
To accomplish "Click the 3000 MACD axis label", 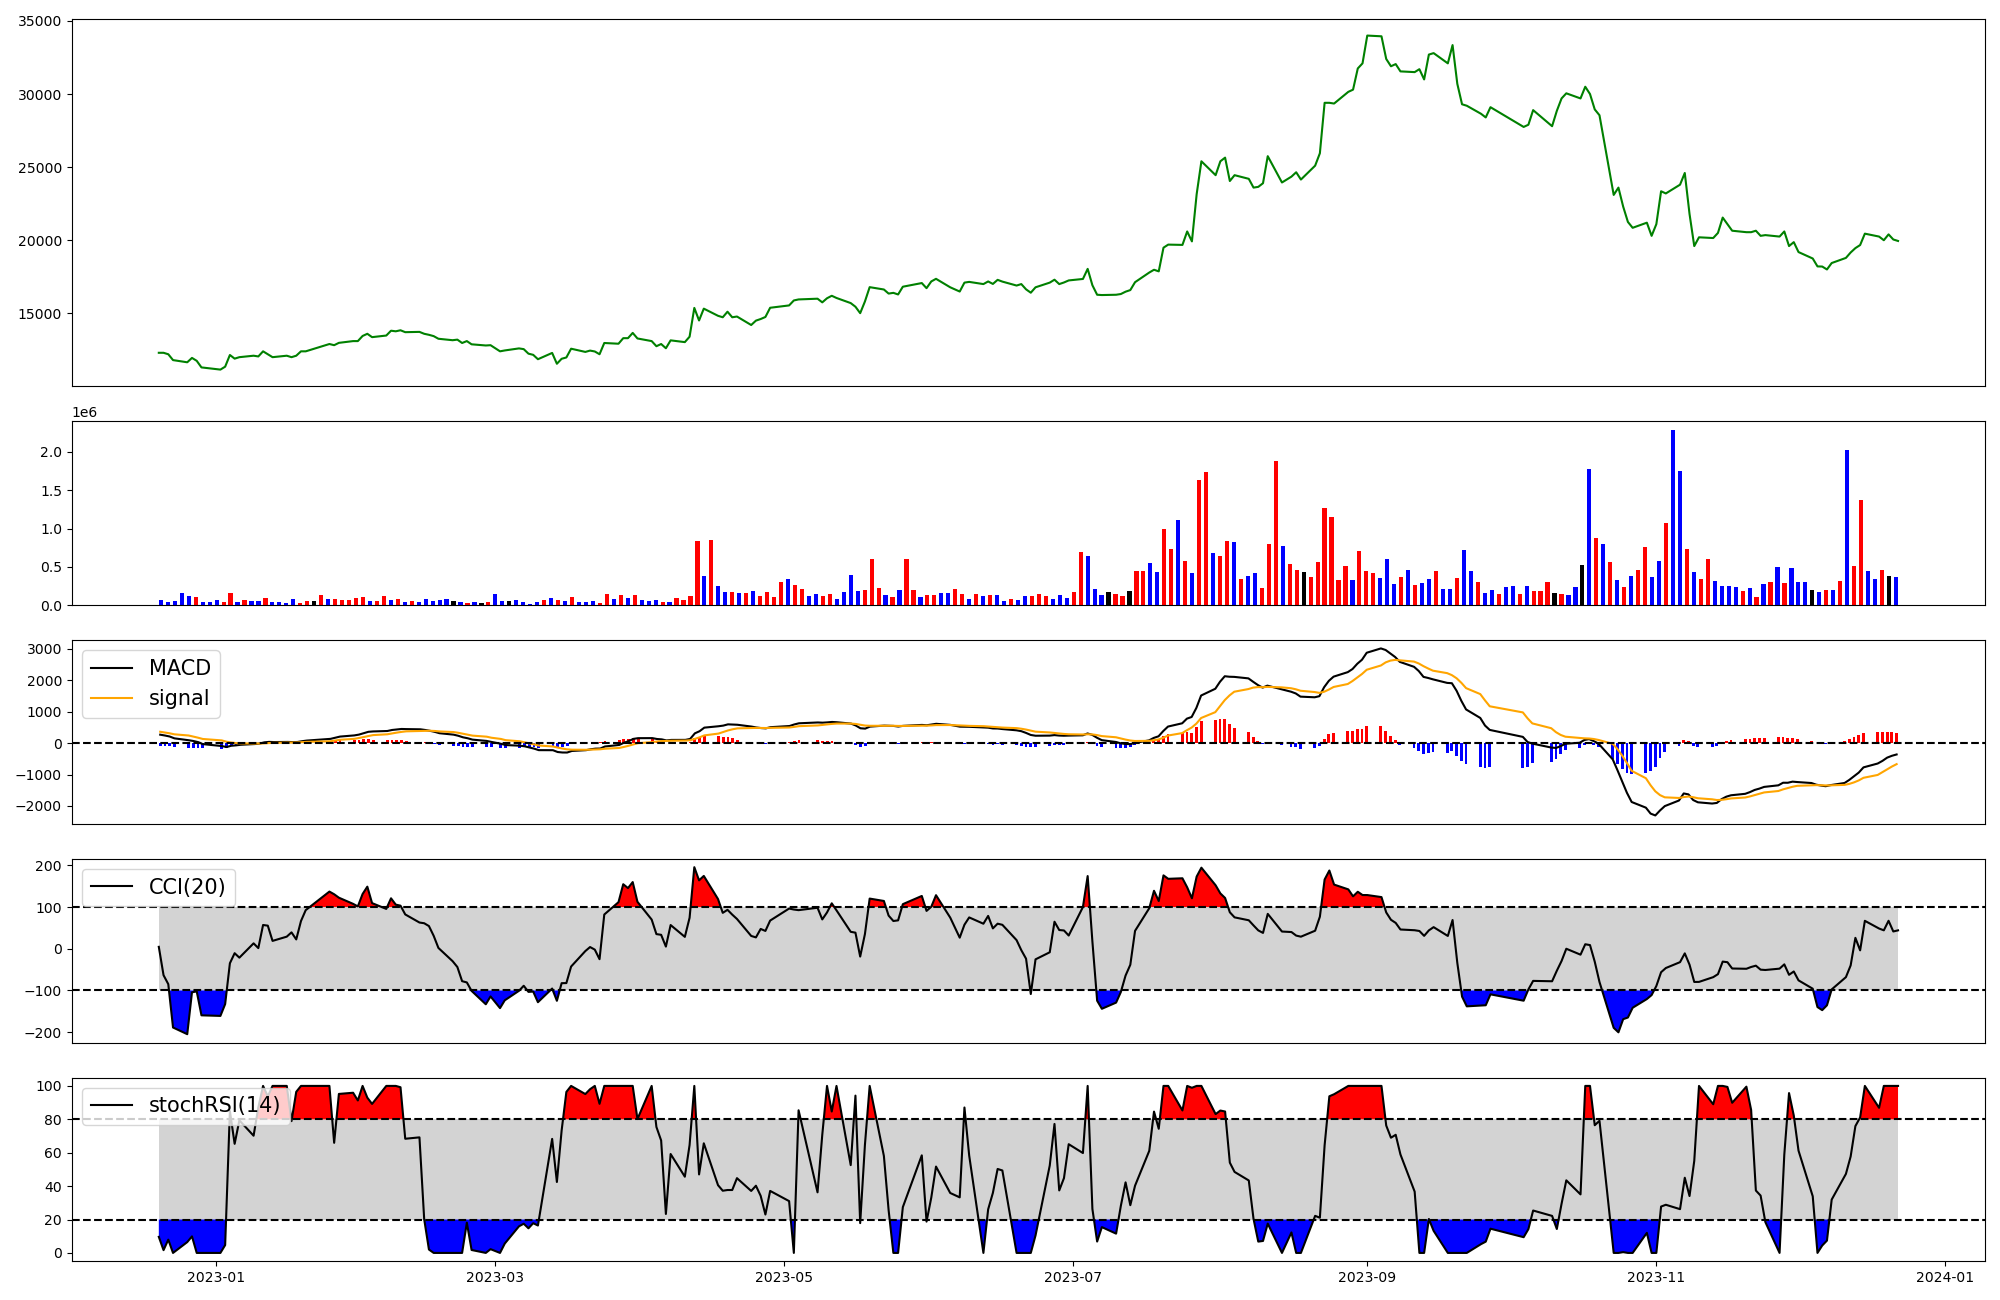I will [x=45, y=650].
